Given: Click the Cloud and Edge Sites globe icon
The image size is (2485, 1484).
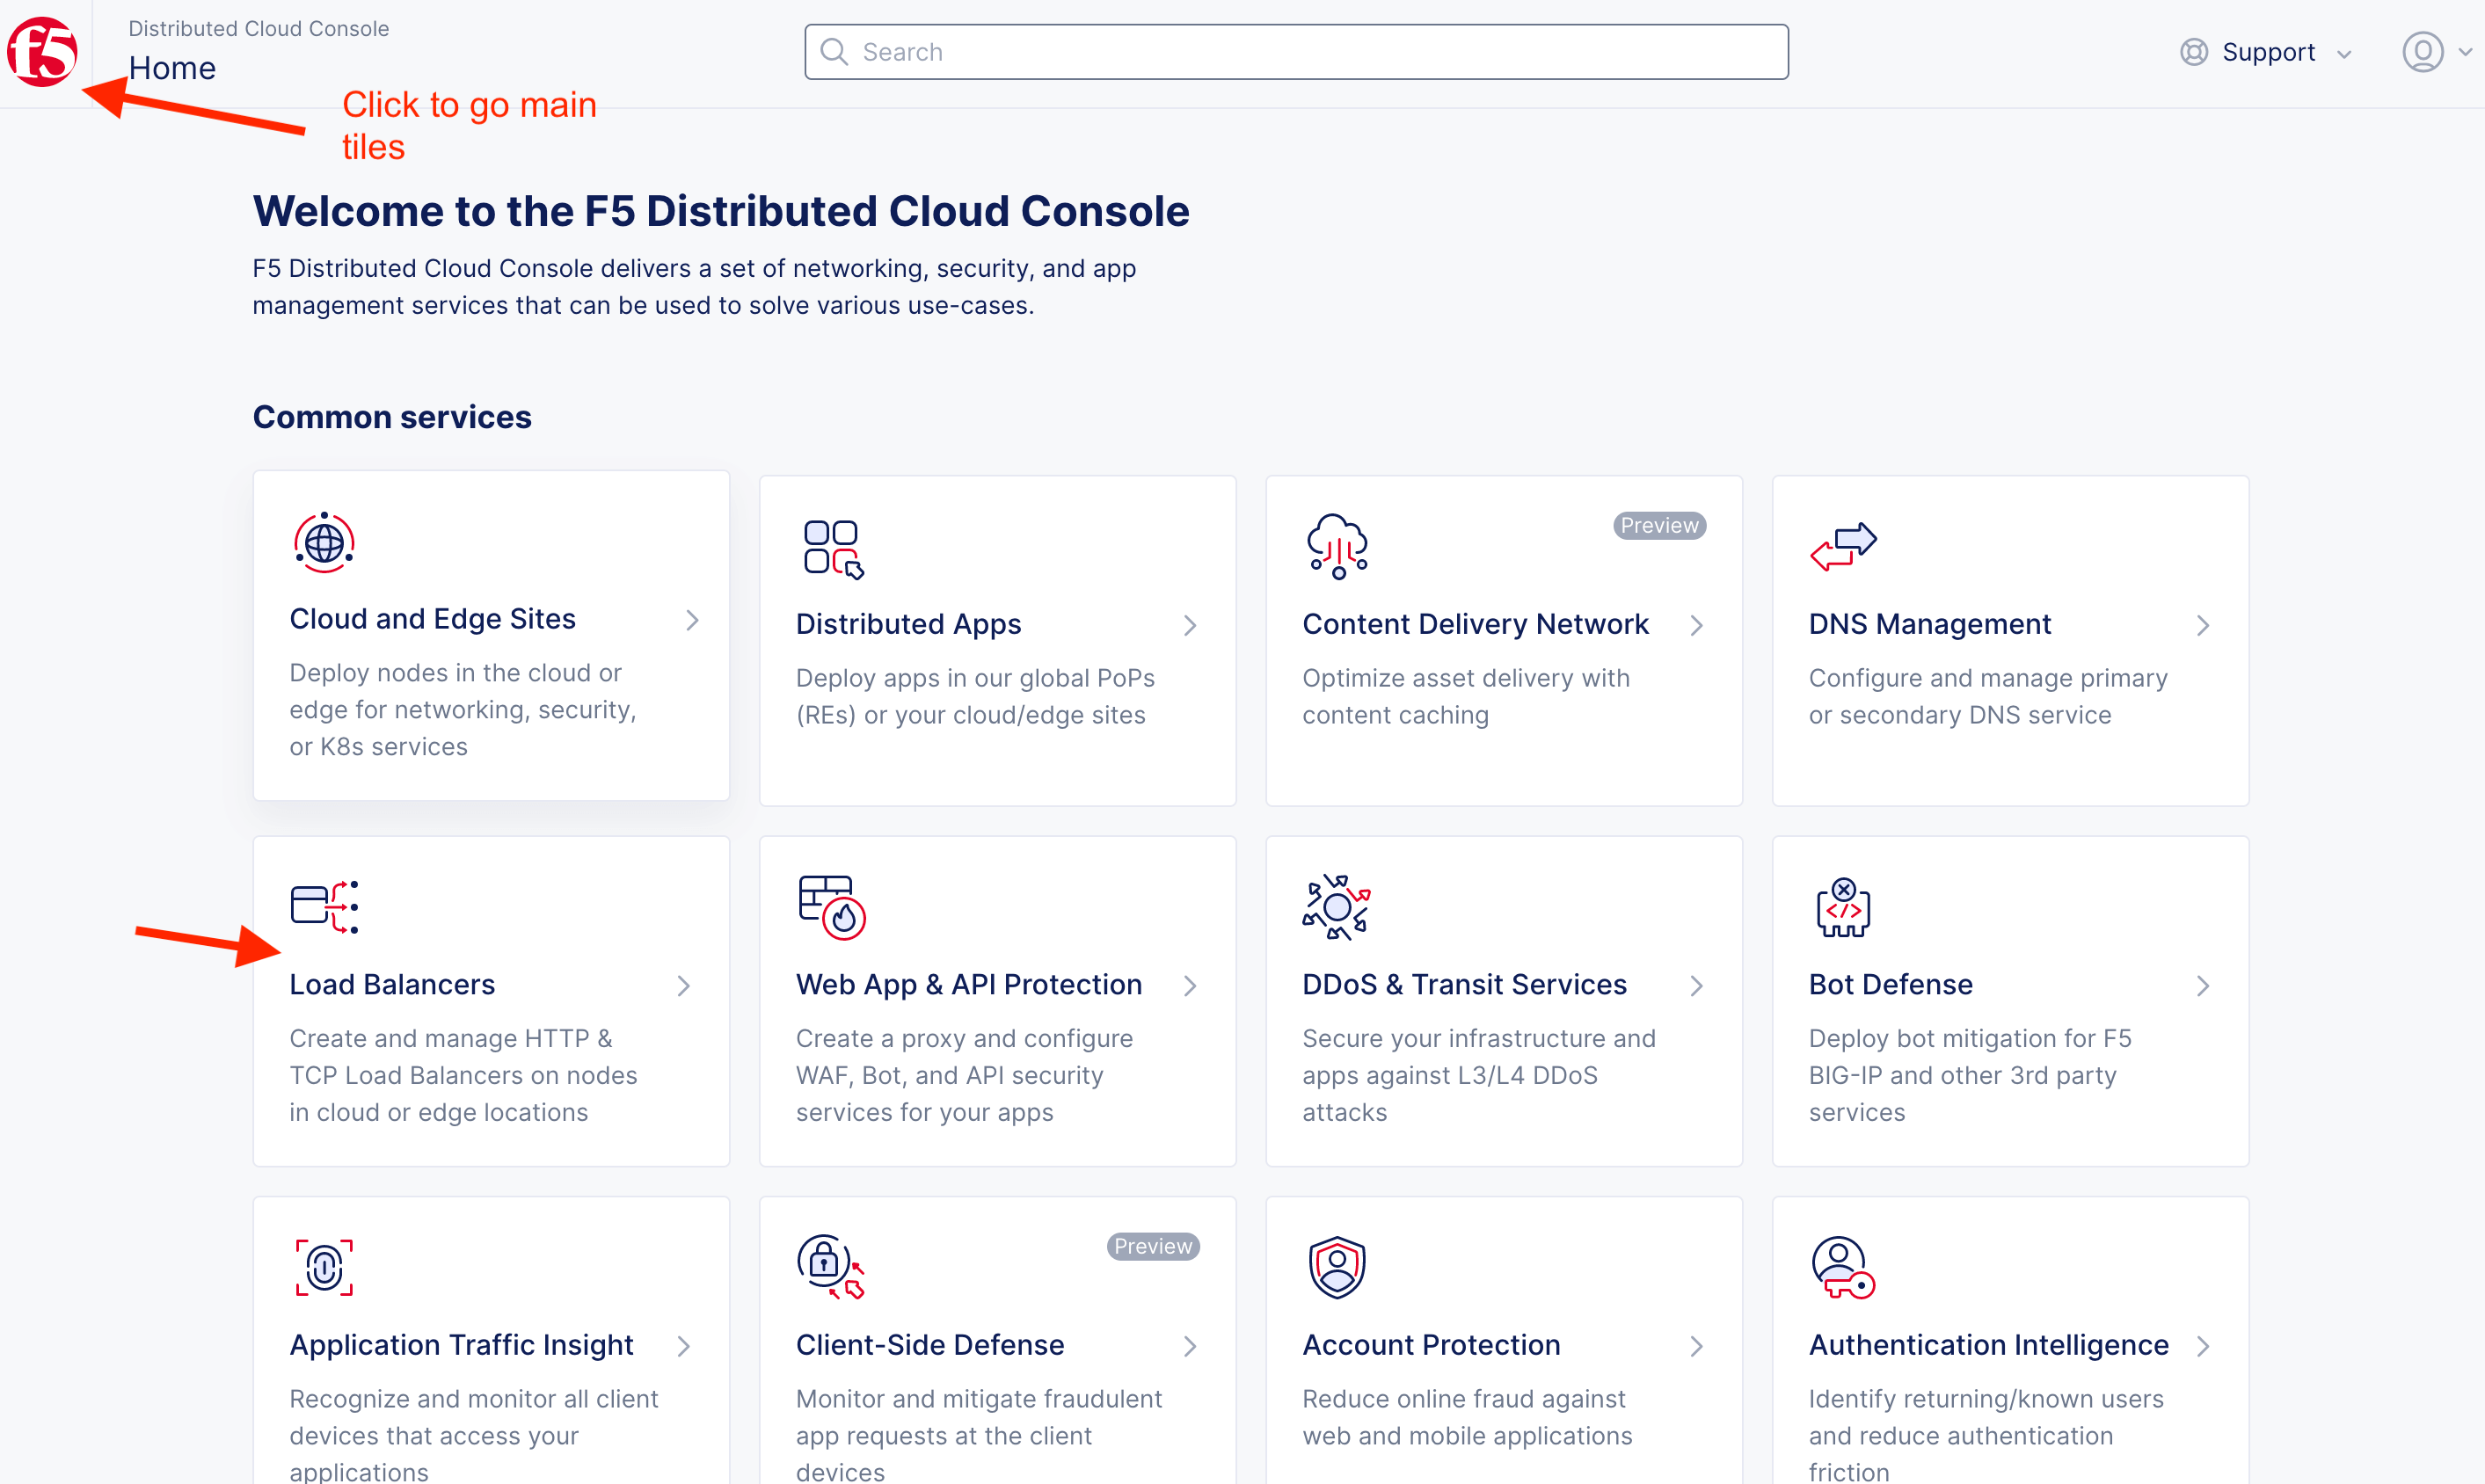Looking at the screenshot, I should 324,543.
